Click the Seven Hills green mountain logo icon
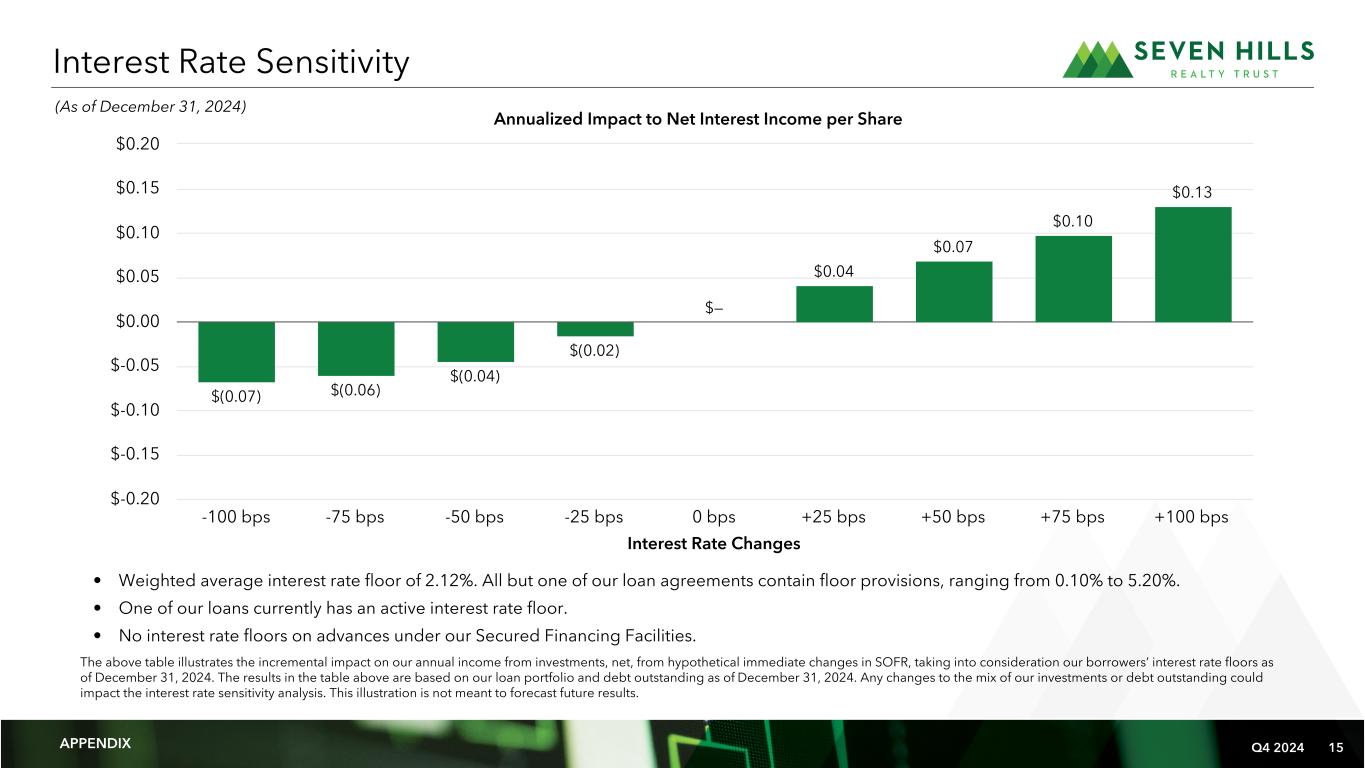Image resolution: width=1365 pixels, height=768 pixels. [x=1097, y=59]
